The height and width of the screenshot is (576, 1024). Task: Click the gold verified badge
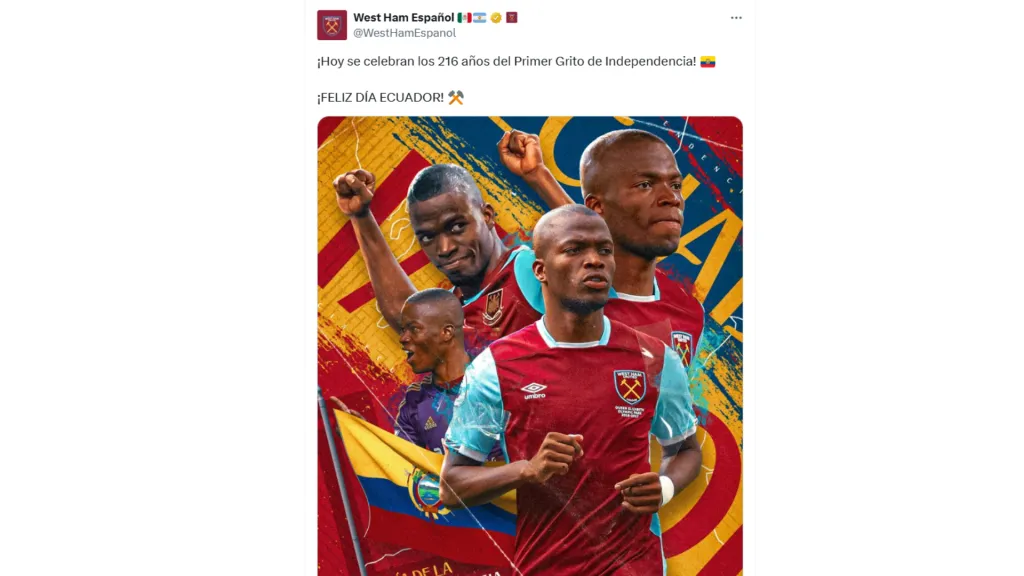click(x=496, y=18)
